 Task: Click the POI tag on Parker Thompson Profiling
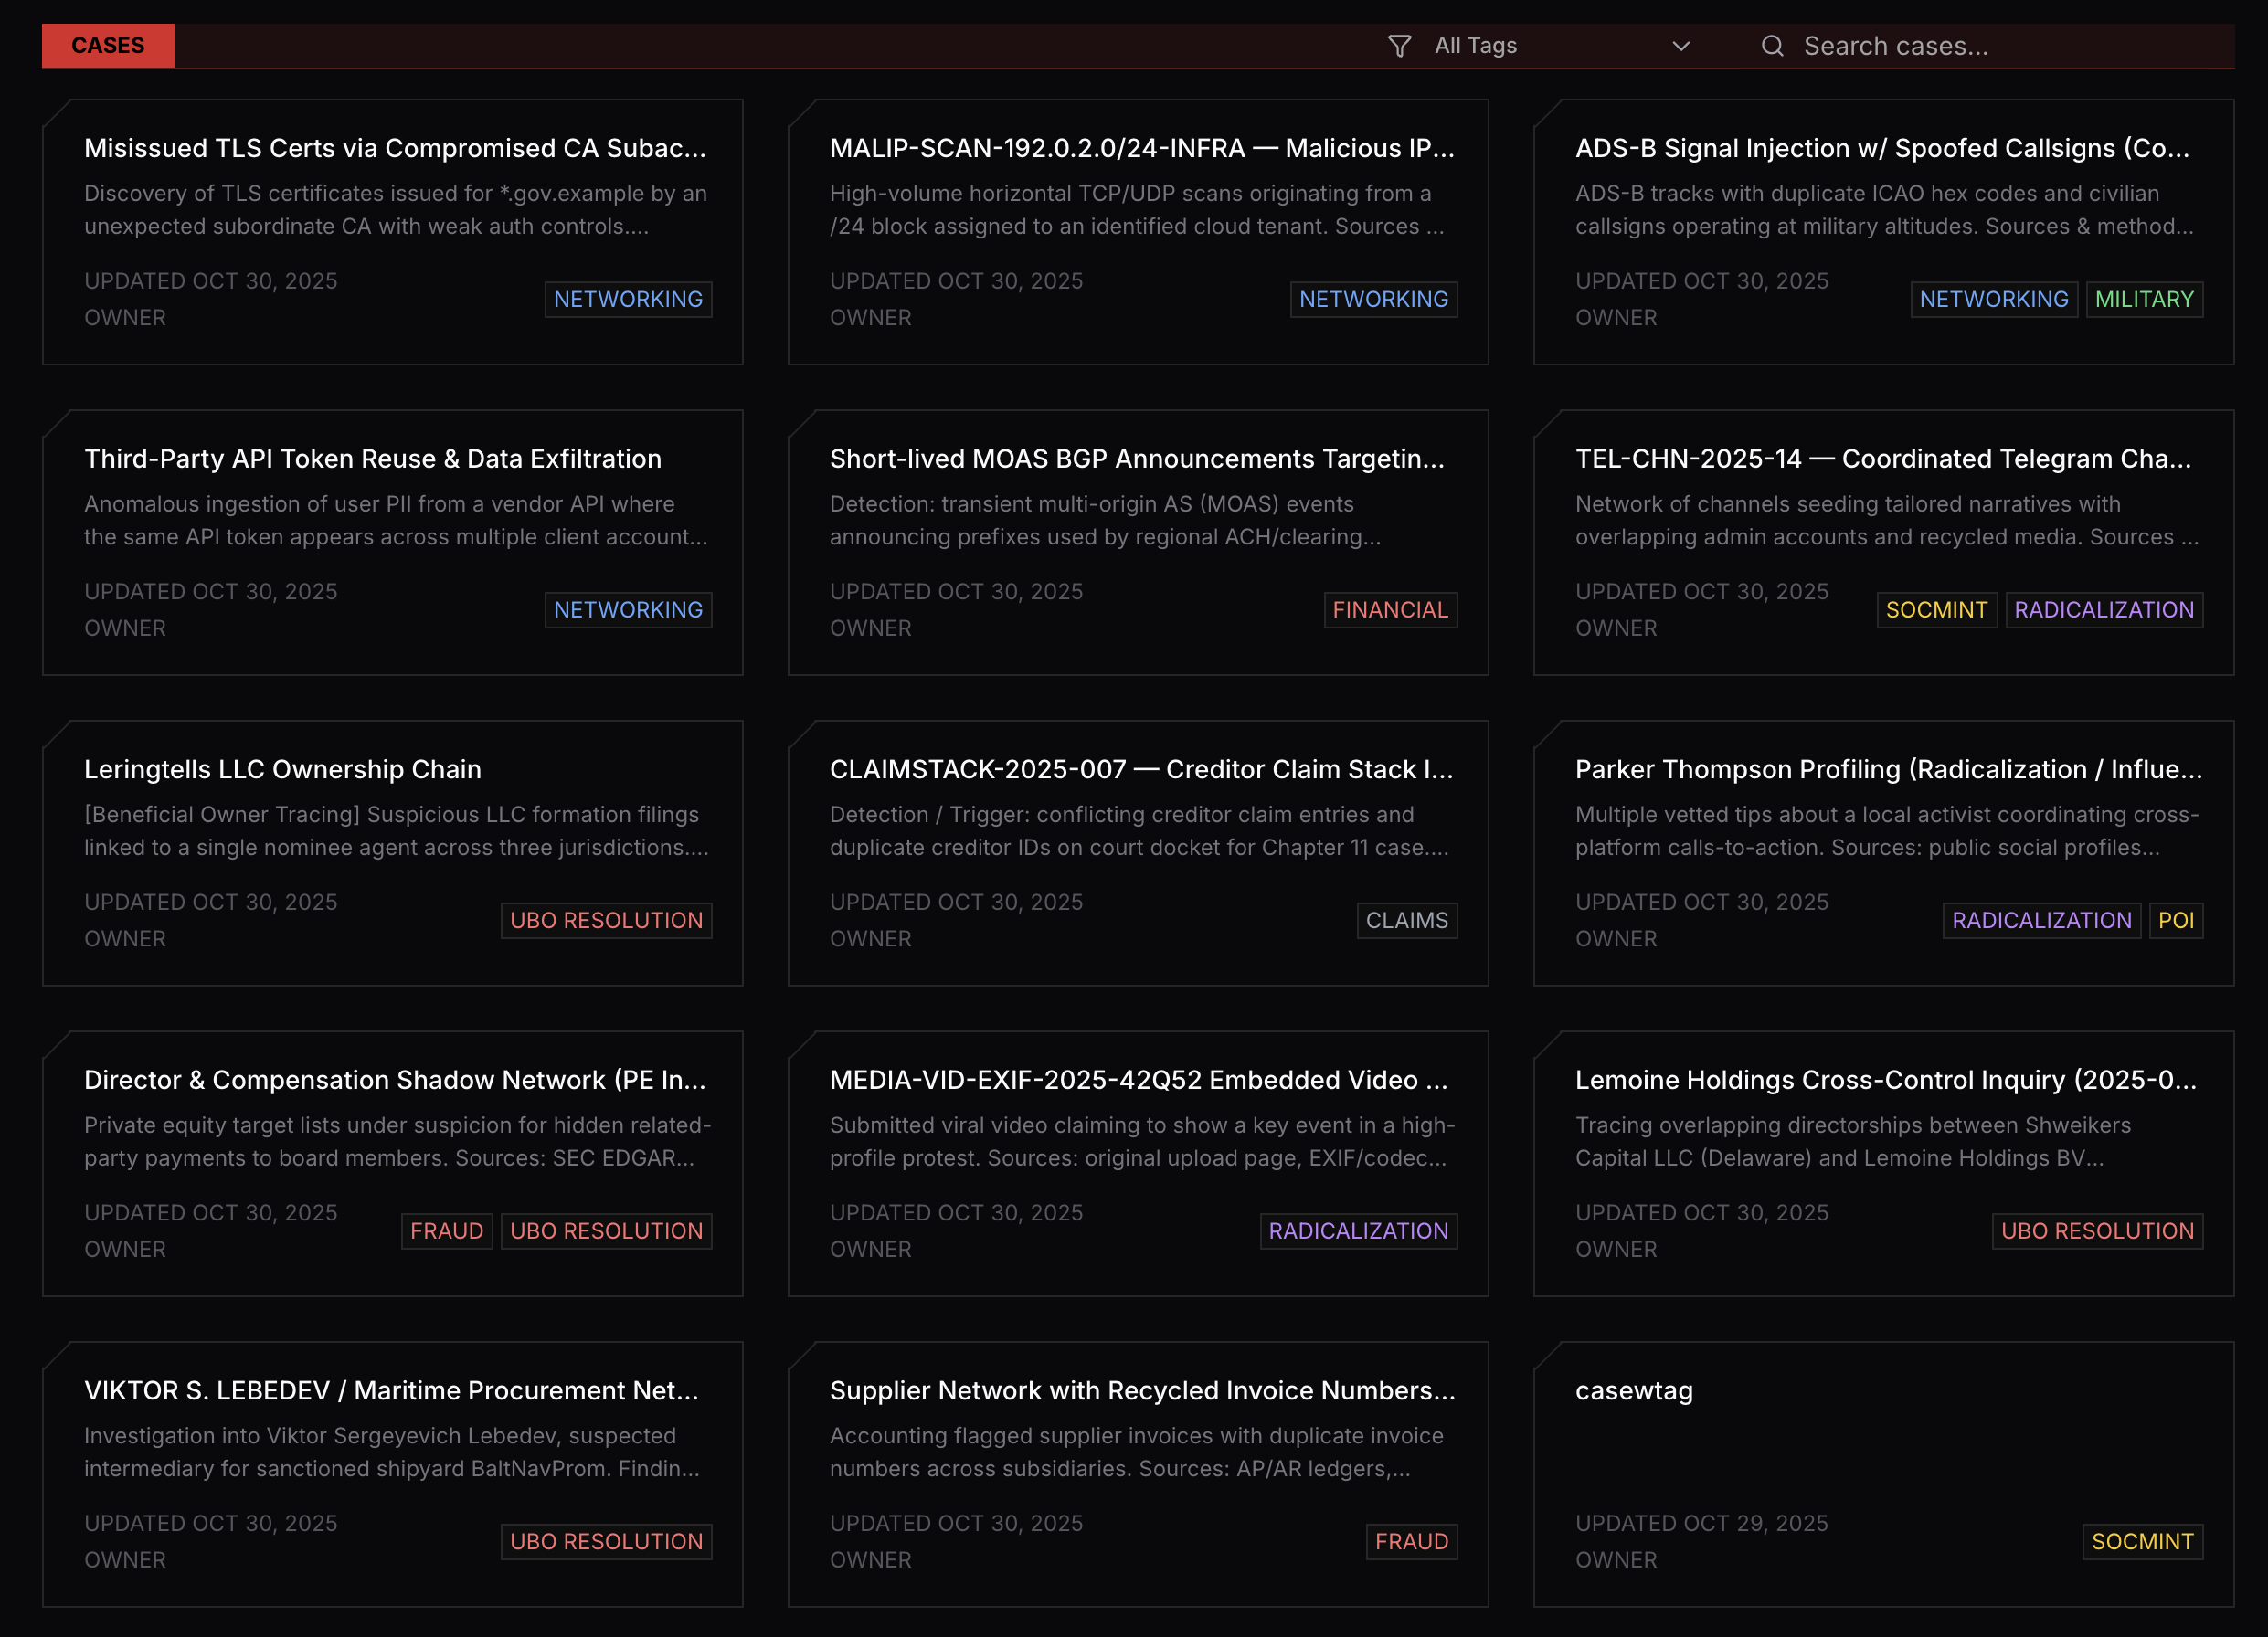click(2177, 920)
